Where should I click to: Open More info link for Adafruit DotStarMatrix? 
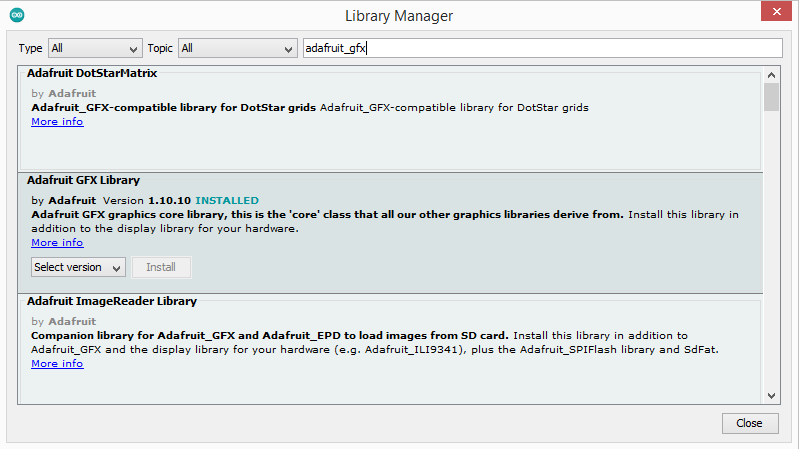[x=57, y=122]
